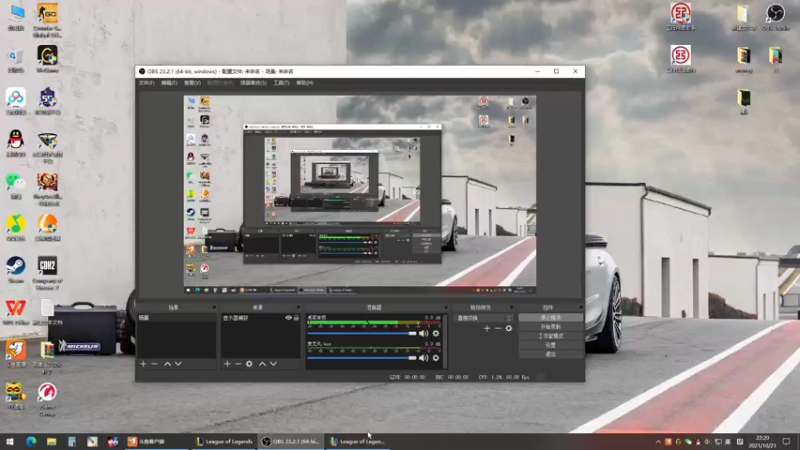The height and width of the screenshot is (450, 800).
Task: Undock the Sources (来源) panel using its header button
Action: [x=298, y=307]
